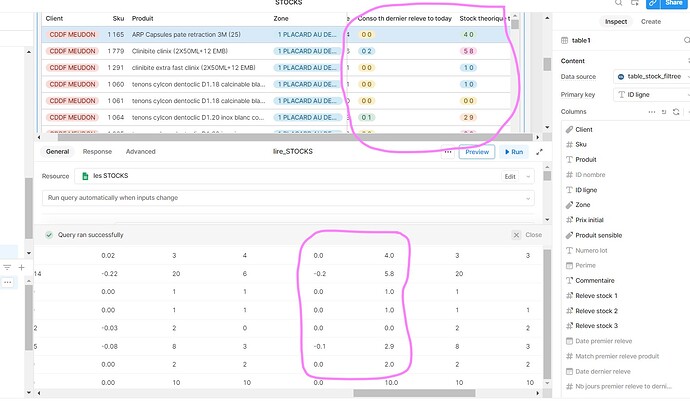Open Run query automatically dropdown
The height and width of the screenshot is (401, 690).
tap(288, 198)
